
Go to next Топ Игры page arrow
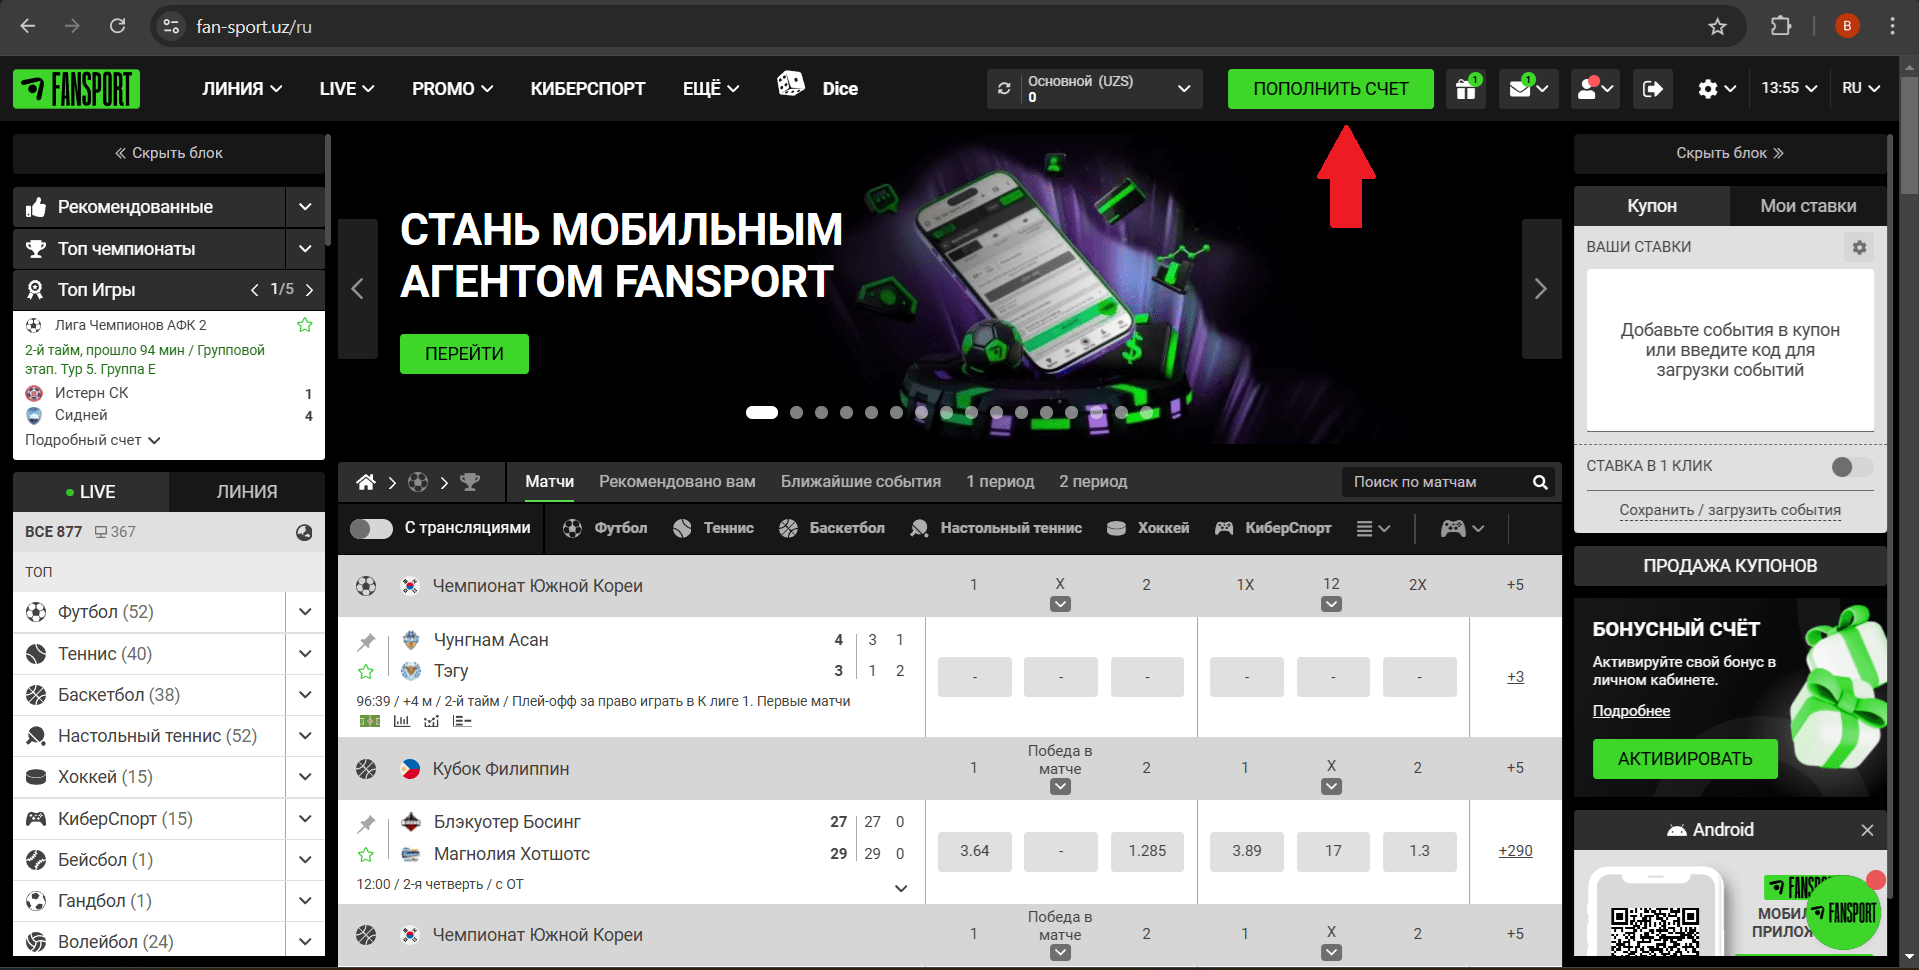[x=309, y=290]
